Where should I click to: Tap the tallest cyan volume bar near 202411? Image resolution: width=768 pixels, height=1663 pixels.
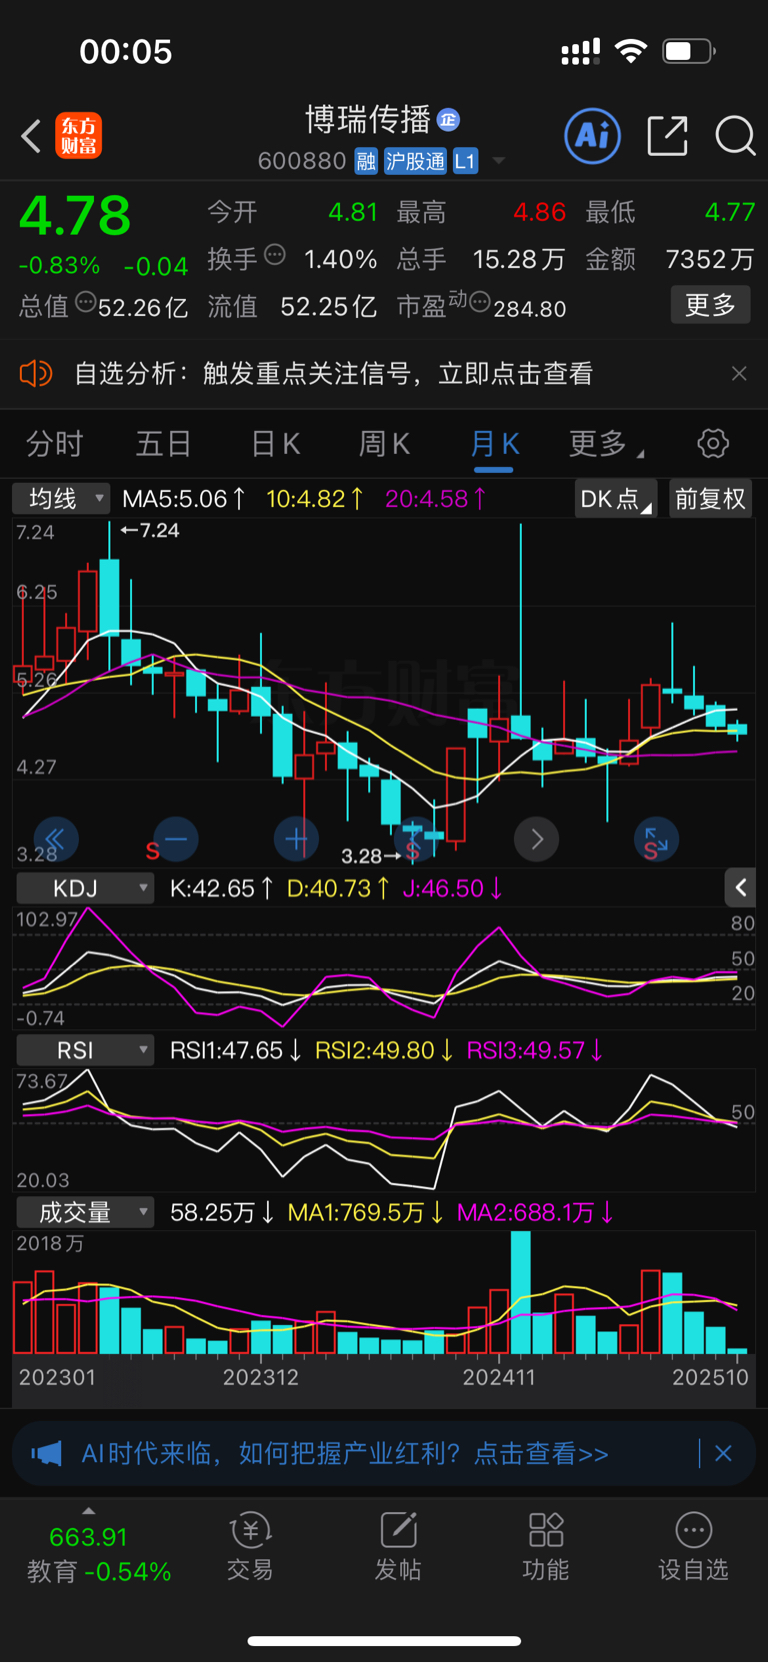(521, 1293)
